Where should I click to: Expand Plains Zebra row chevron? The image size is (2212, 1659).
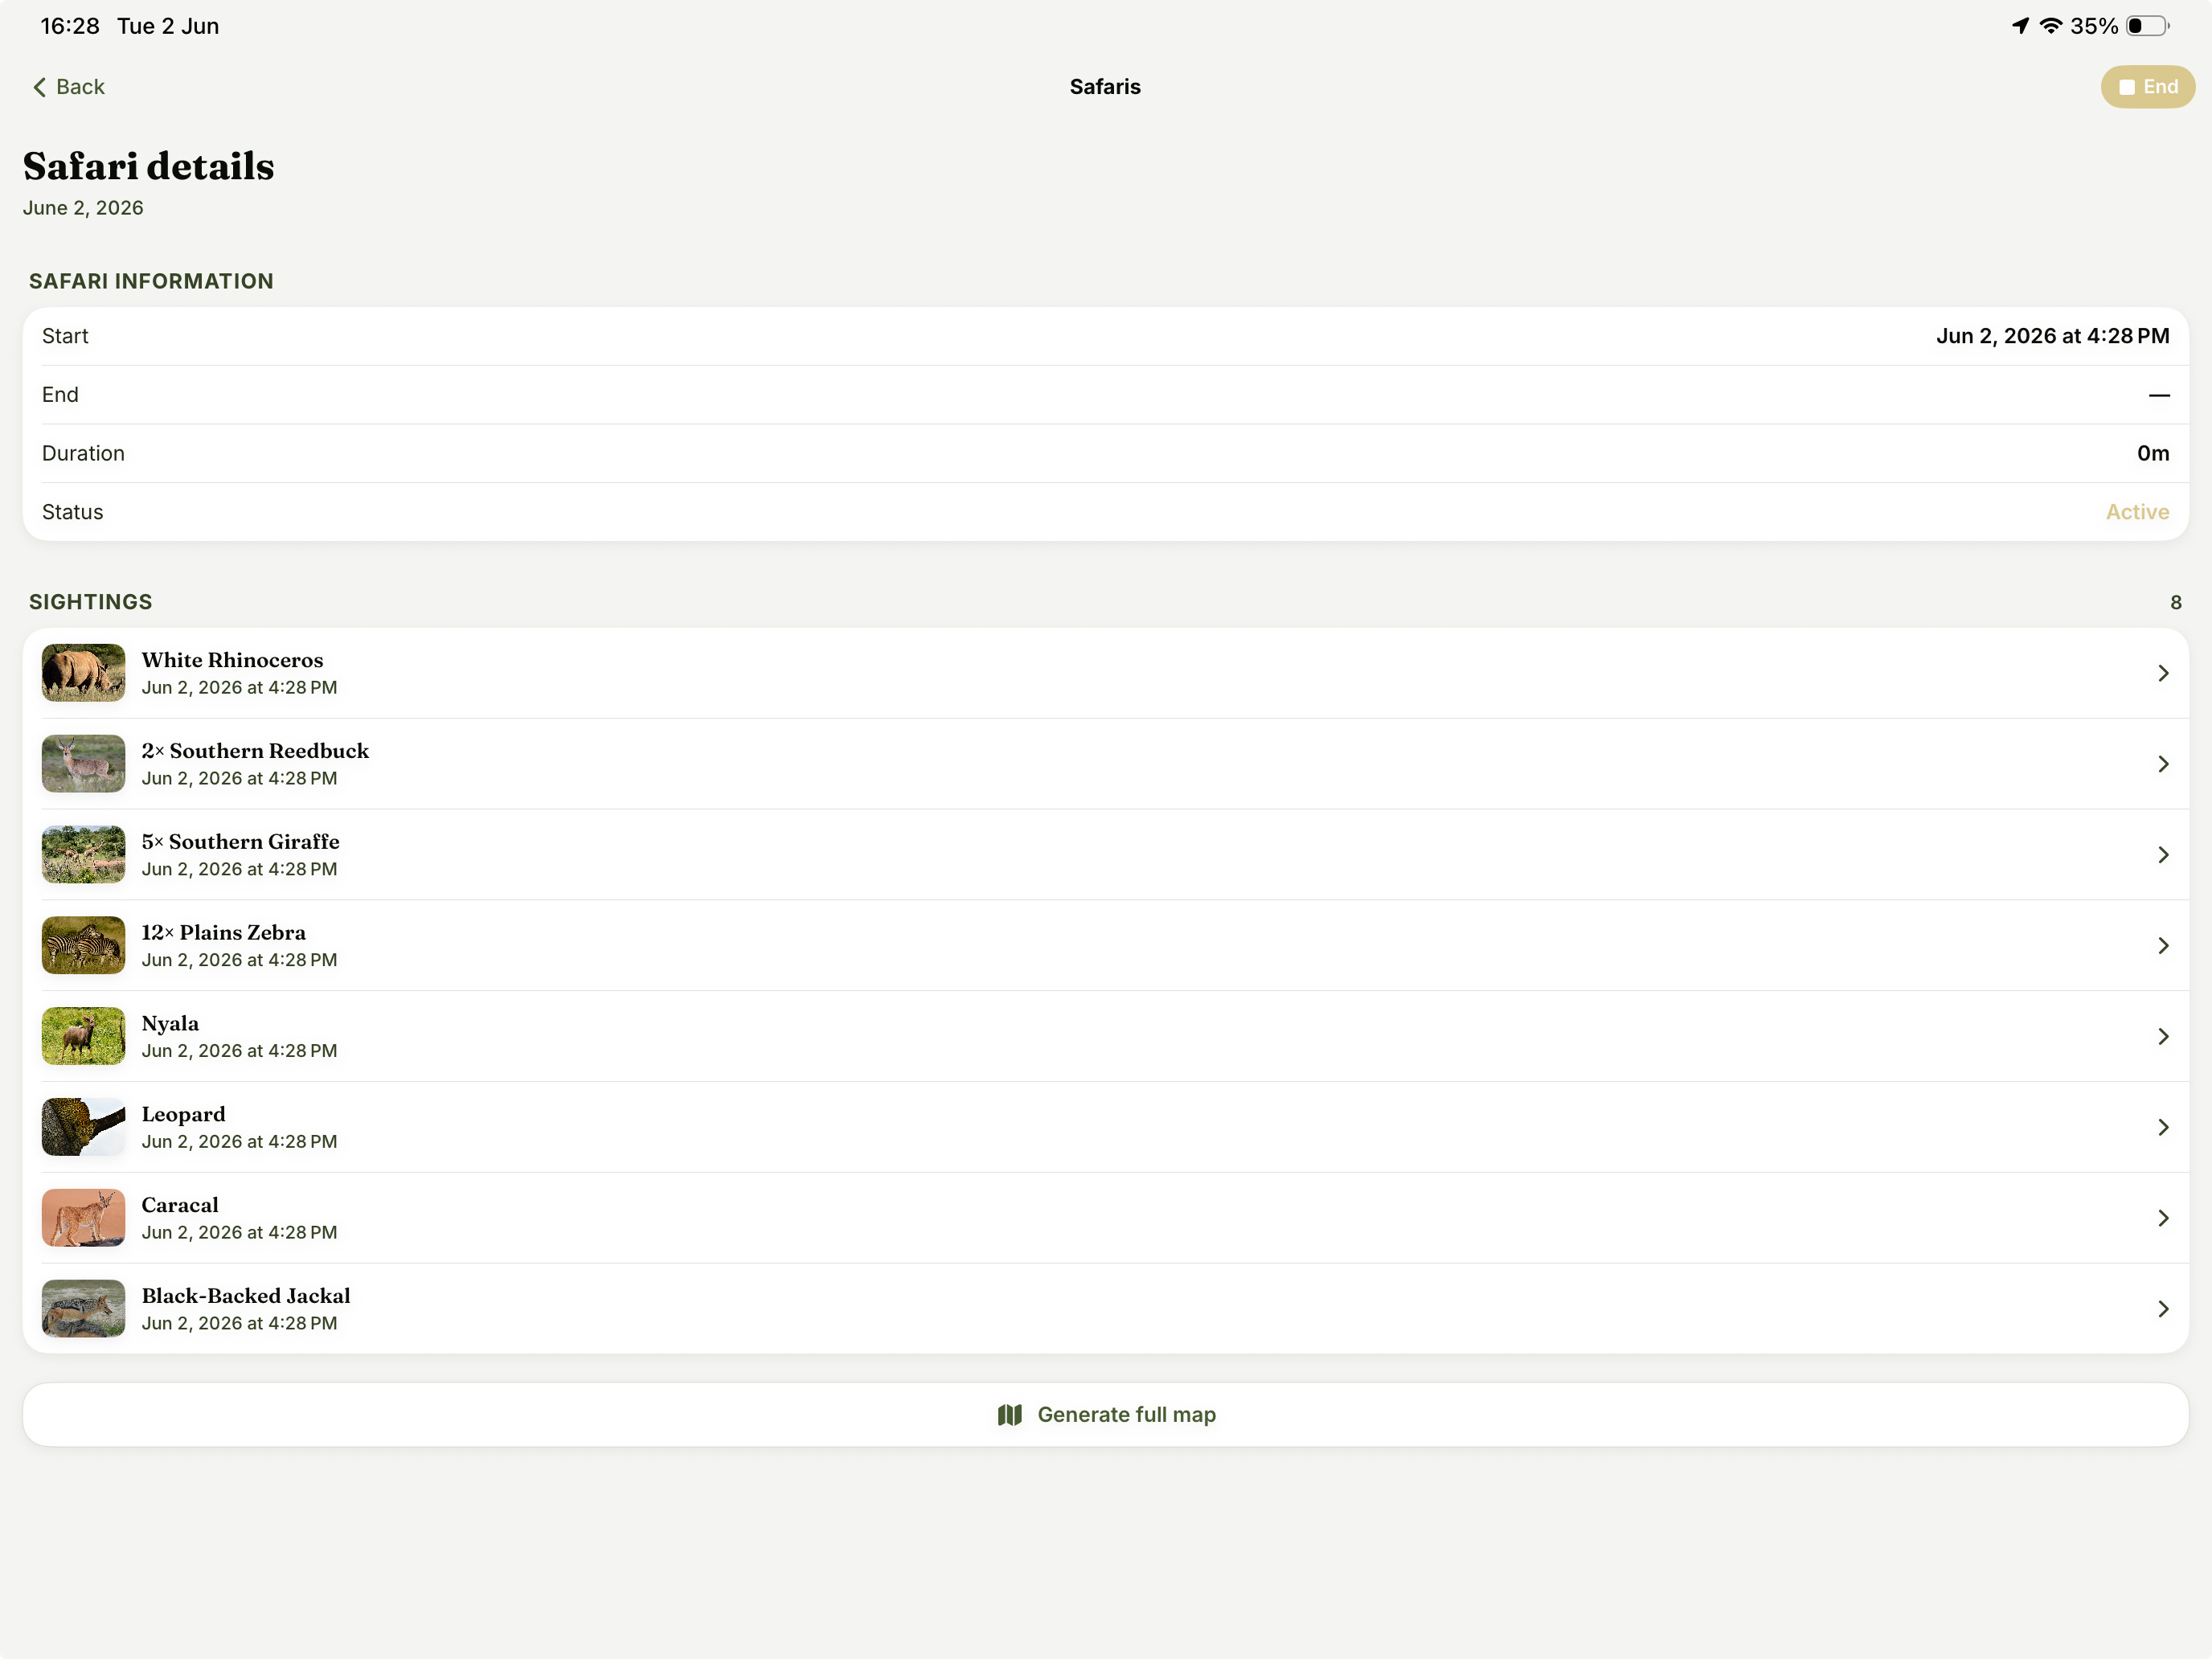[x=2163, y=946]
